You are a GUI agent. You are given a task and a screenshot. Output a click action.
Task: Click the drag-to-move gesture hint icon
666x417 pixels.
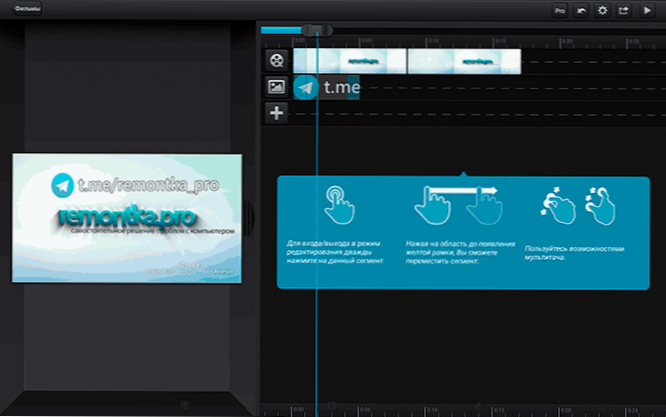click(458, 206)
